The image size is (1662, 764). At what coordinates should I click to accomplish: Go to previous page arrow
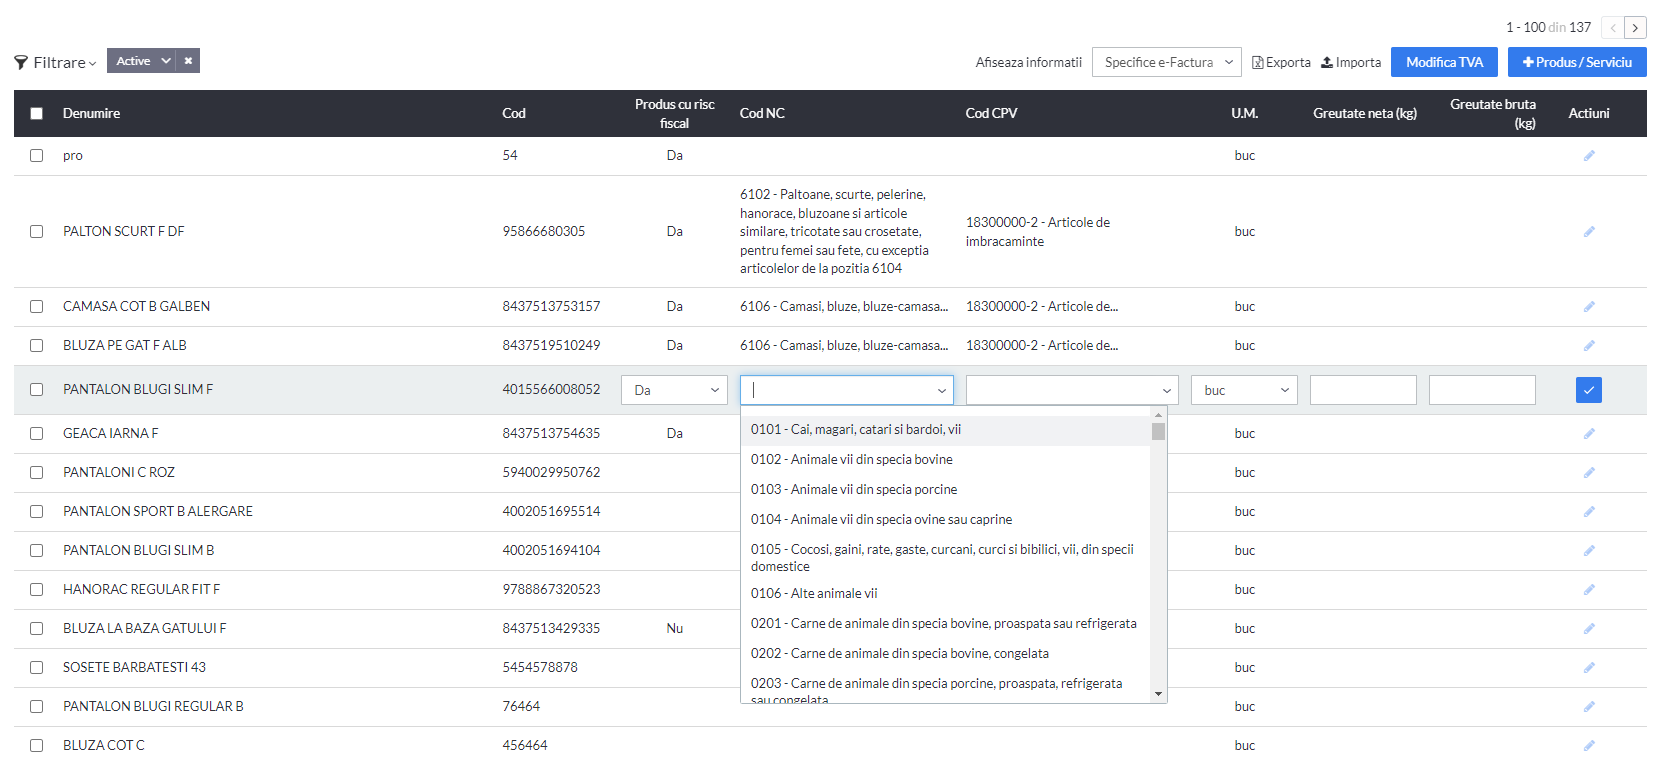point(1612,28)
